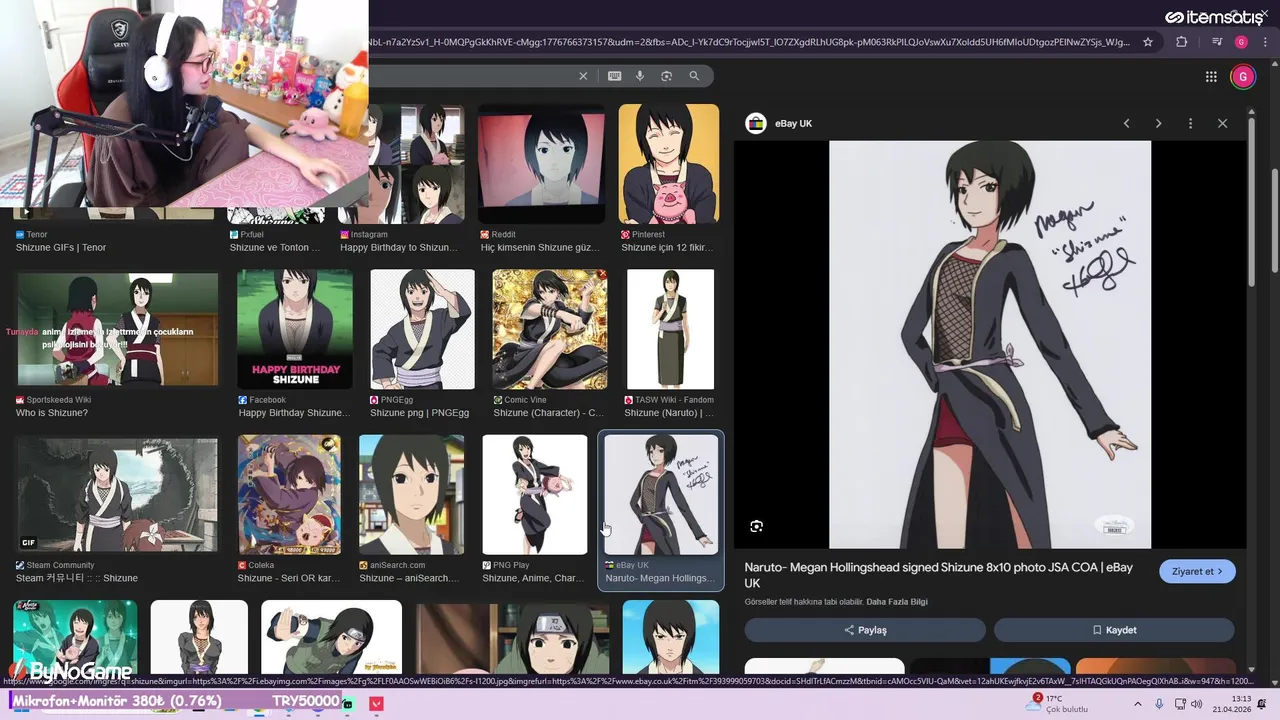Screen dimensions: 1280x720
Task: Open the Chrome three-dot menu
Action: (1264, 42)
